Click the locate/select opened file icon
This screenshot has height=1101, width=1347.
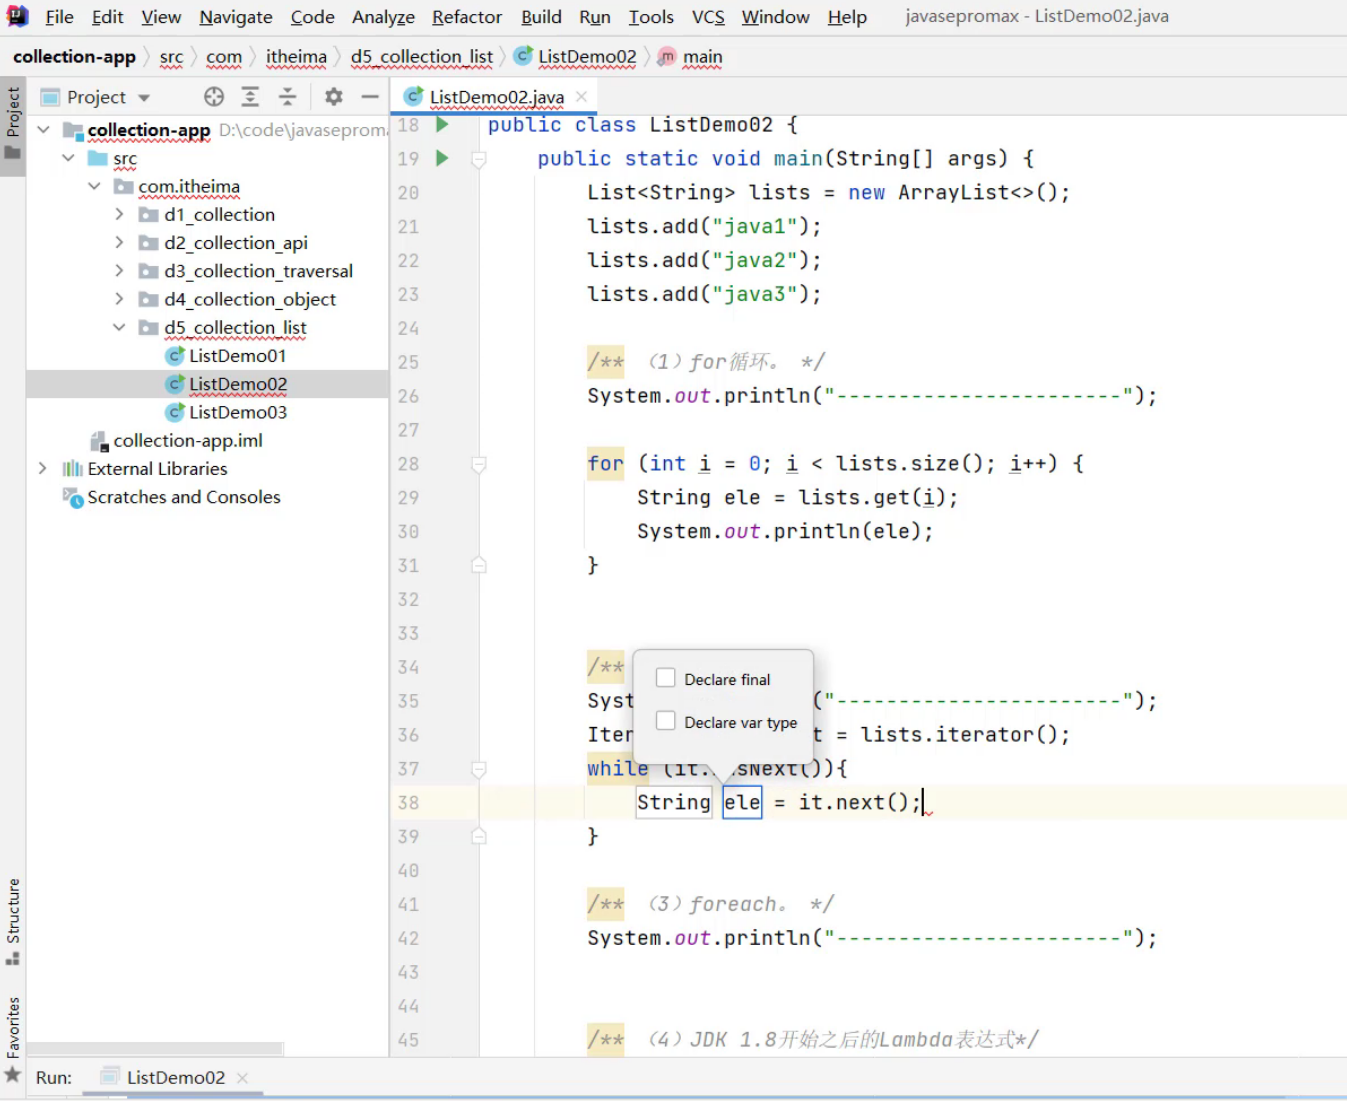(x=214, y=97)
